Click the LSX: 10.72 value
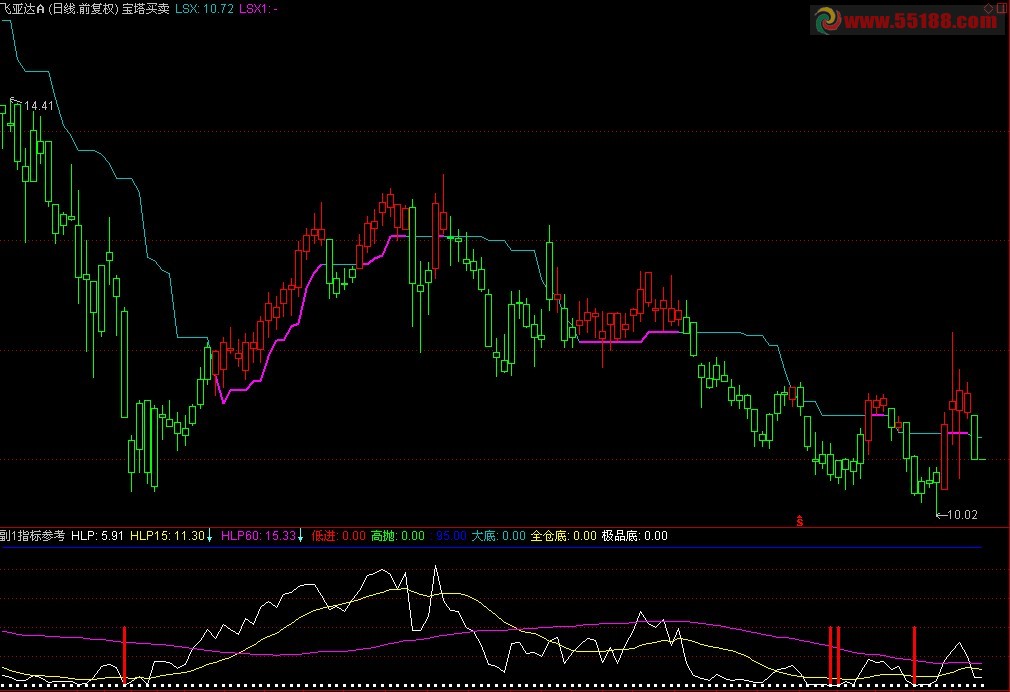Image resolution: width=1010 pixels, height=692 pixels. point(204,9)
